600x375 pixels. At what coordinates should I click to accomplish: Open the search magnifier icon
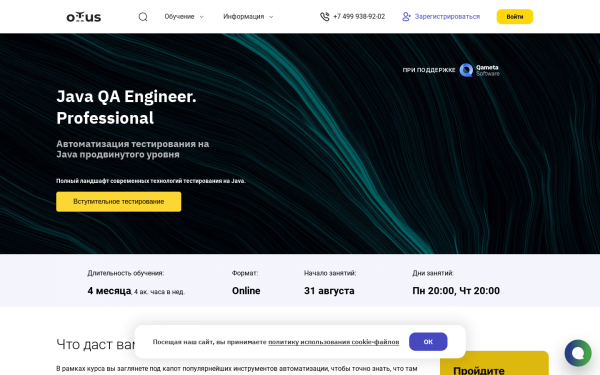tap(143, 17)
